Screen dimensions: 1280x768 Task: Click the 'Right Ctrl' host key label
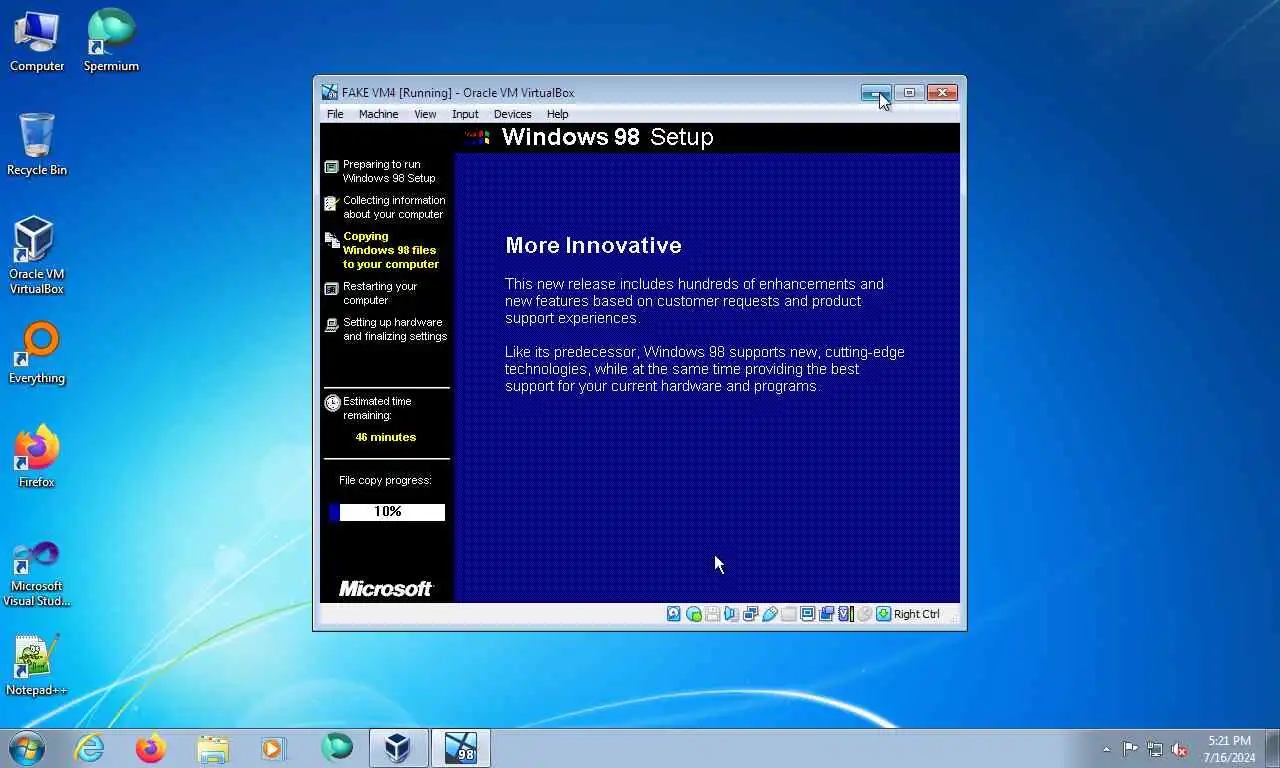pos(917,614)
